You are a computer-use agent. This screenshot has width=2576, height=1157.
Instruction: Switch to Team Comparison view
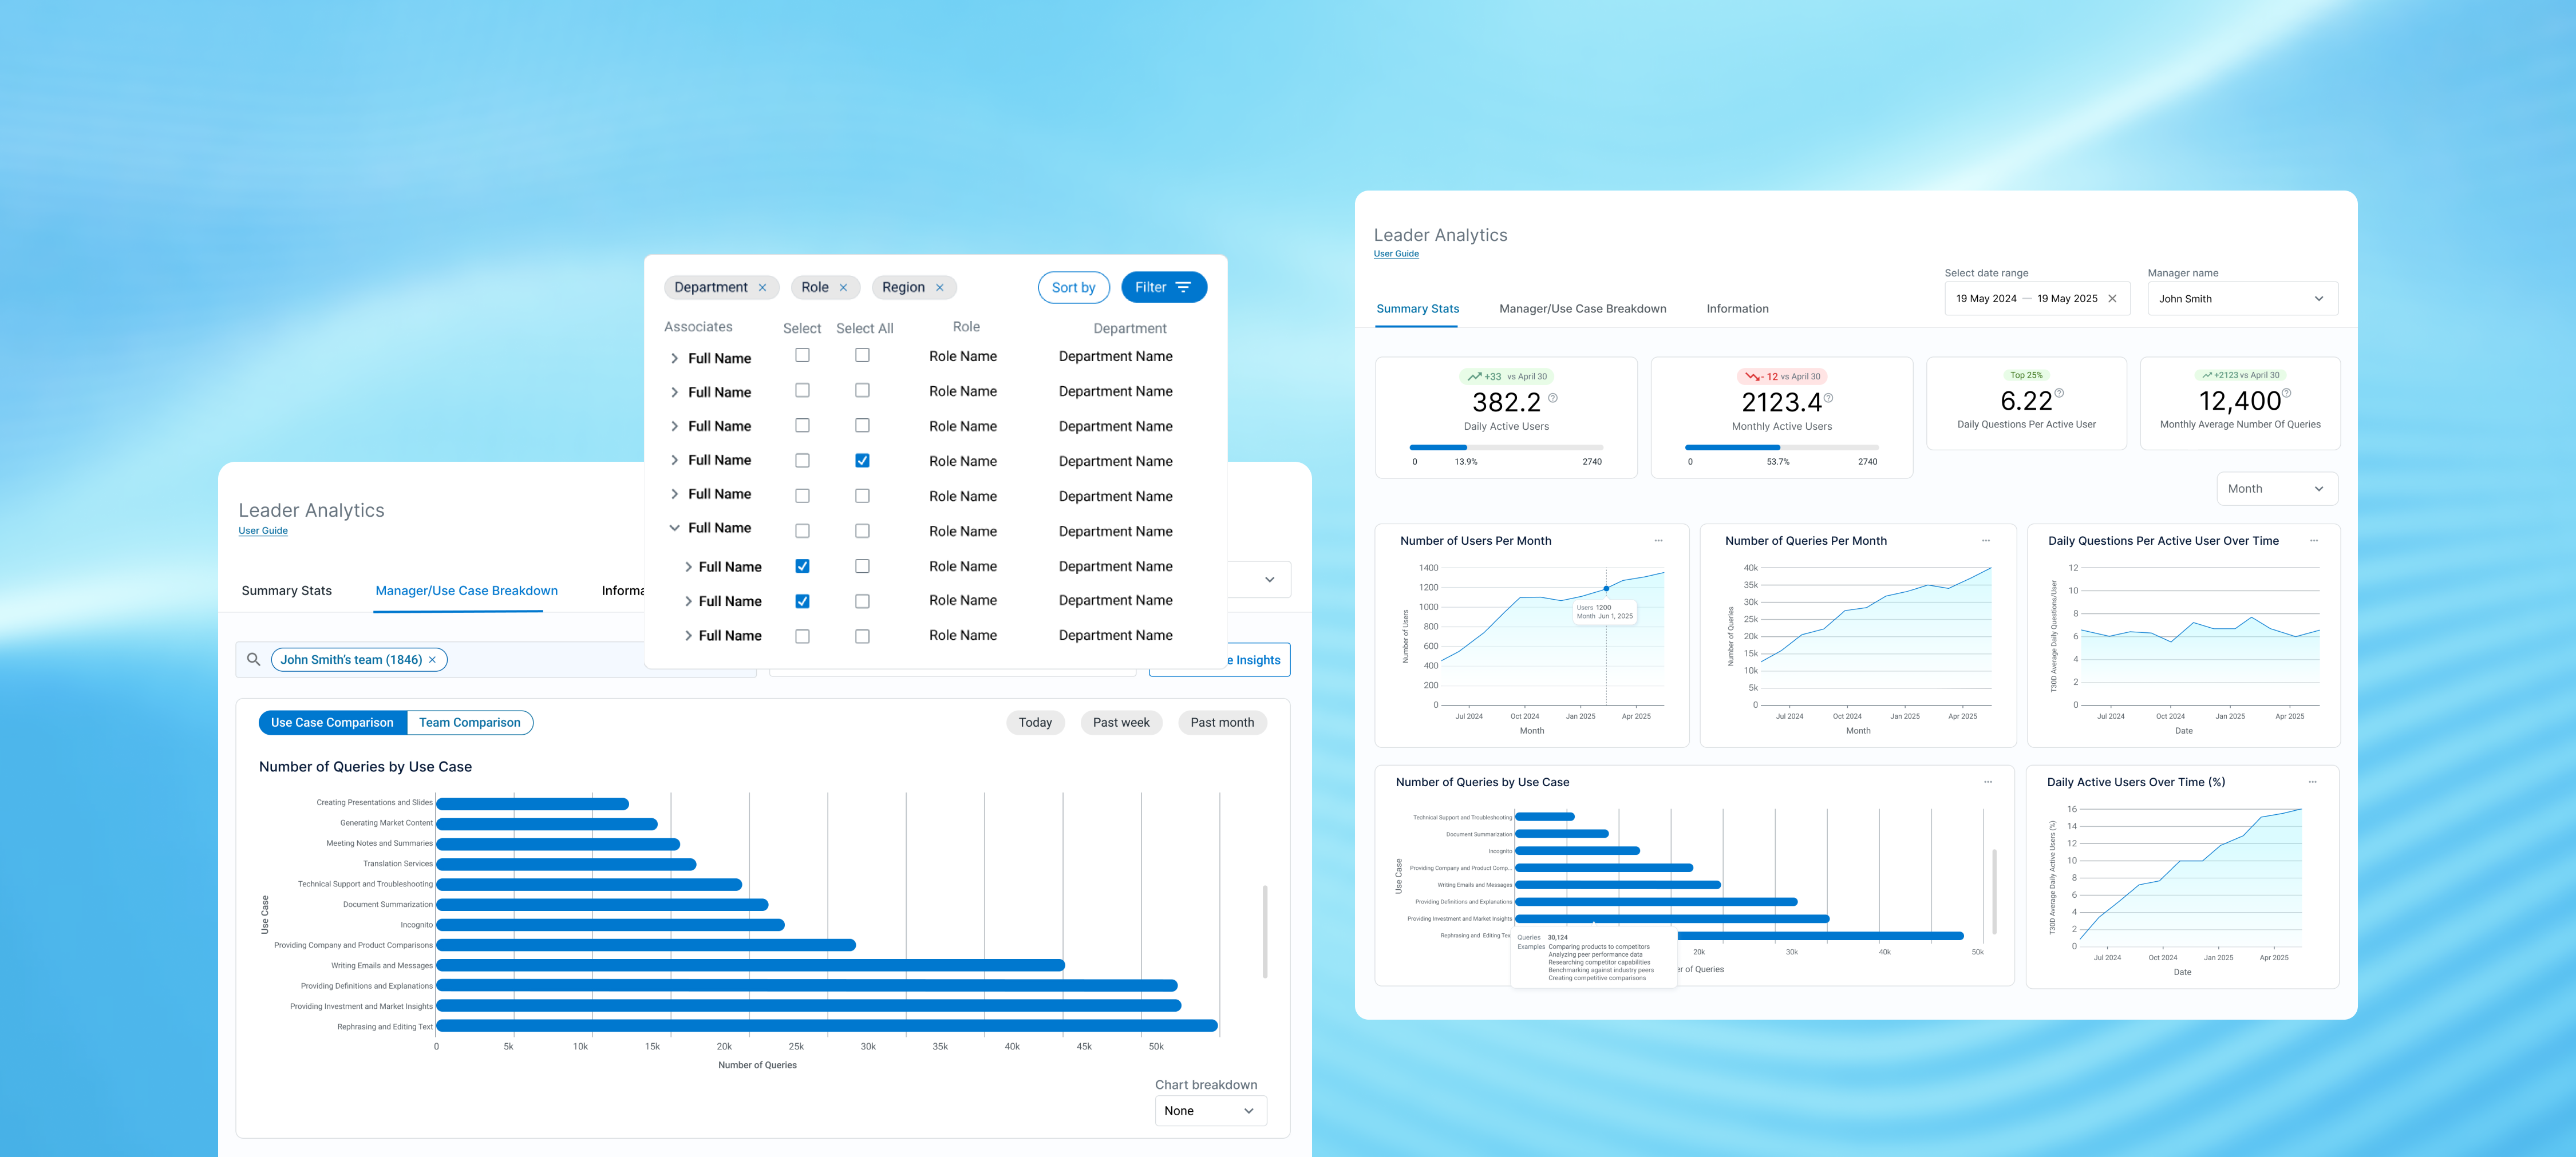pos(469,723)
